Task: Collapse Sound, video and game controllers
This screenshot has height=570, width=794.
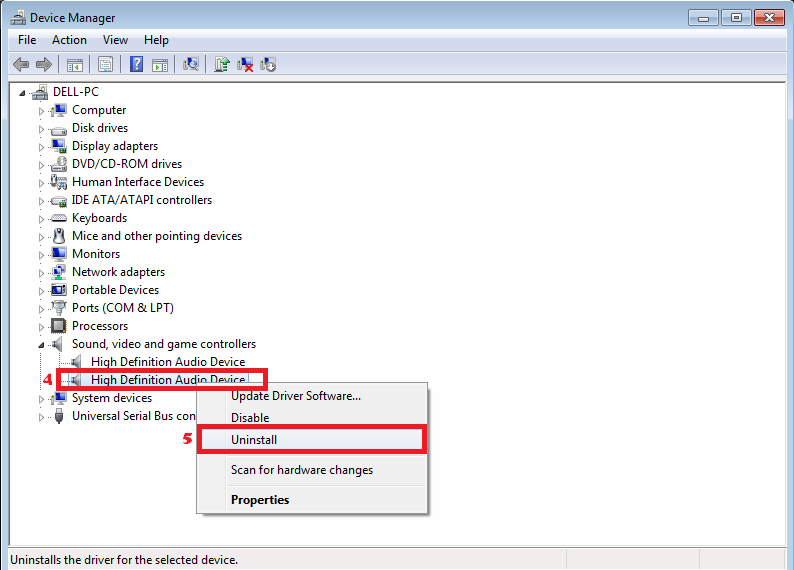Action: pyautogui.click(x=41, y=345)
